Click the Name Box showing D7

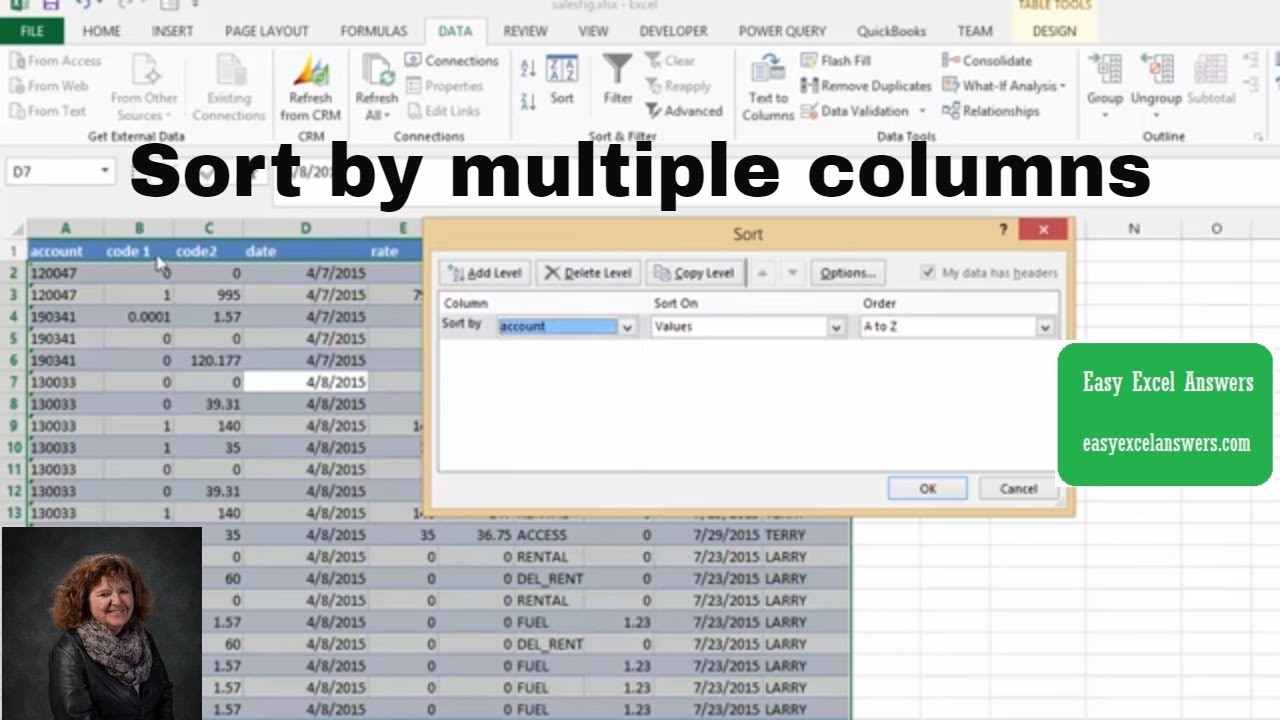pyautogui.click(x=50, y=172)
